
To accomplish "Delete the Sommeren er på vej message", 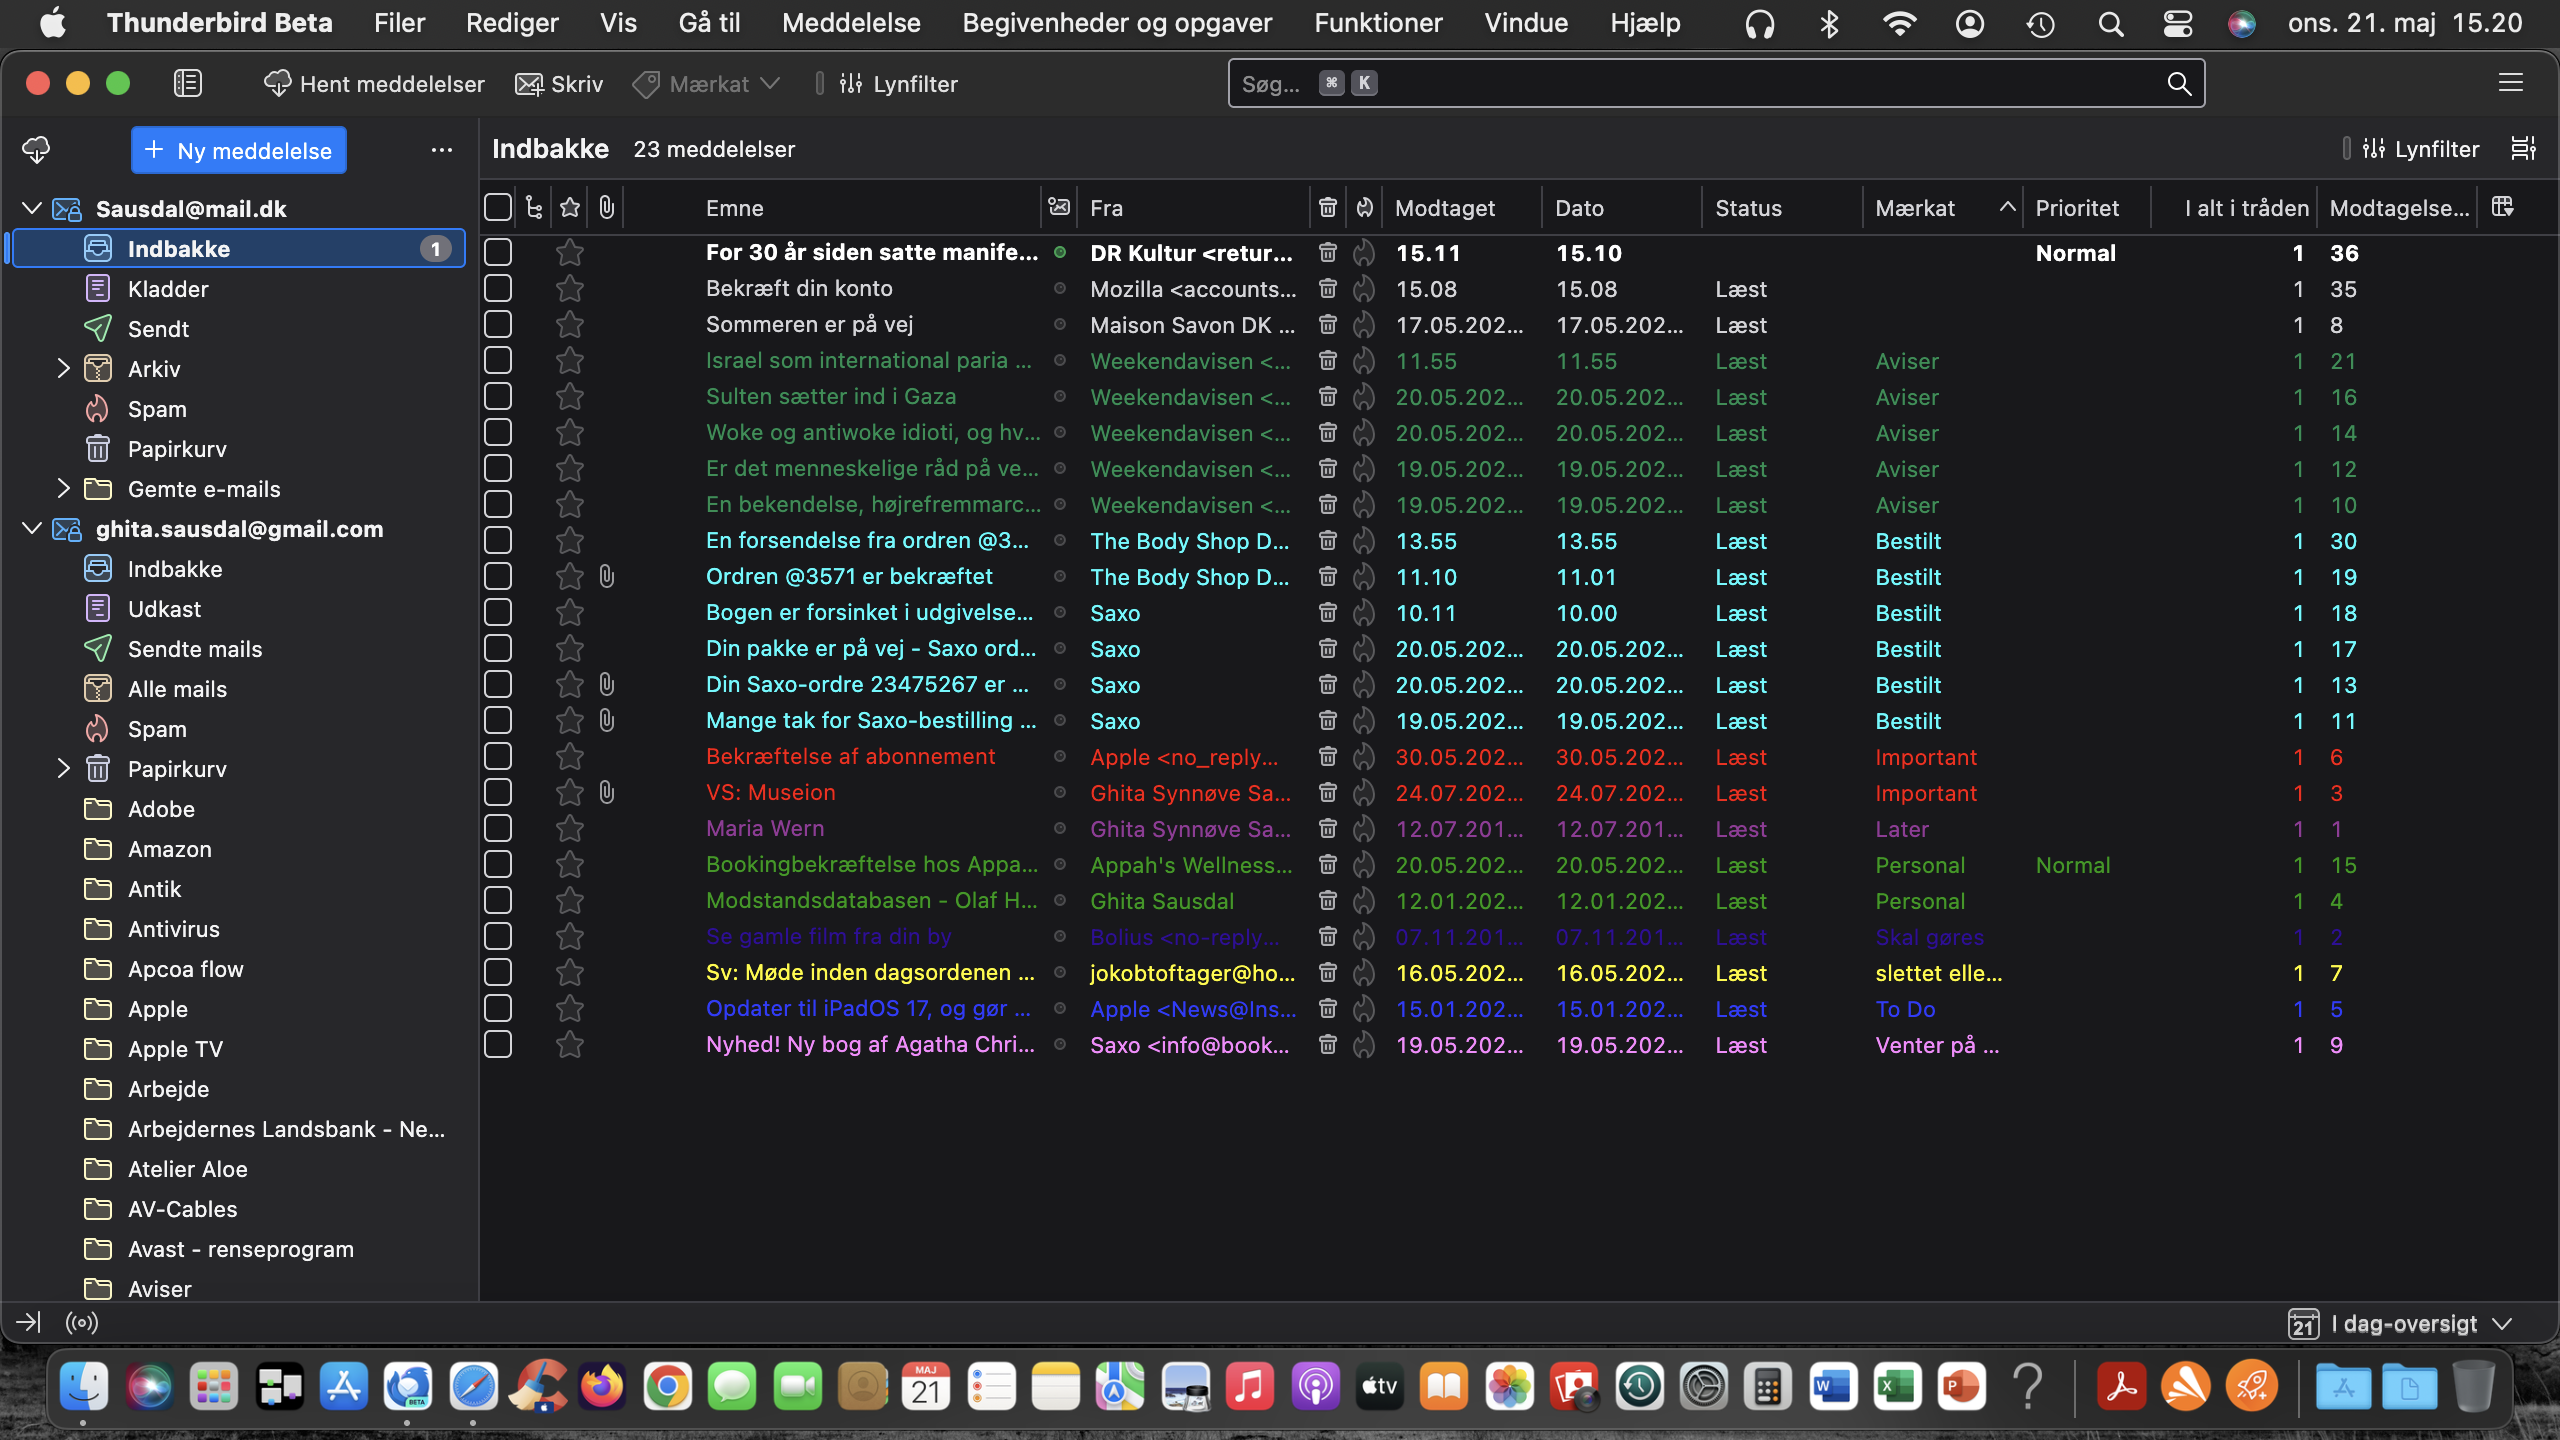I will click(x=1327, y=325).
